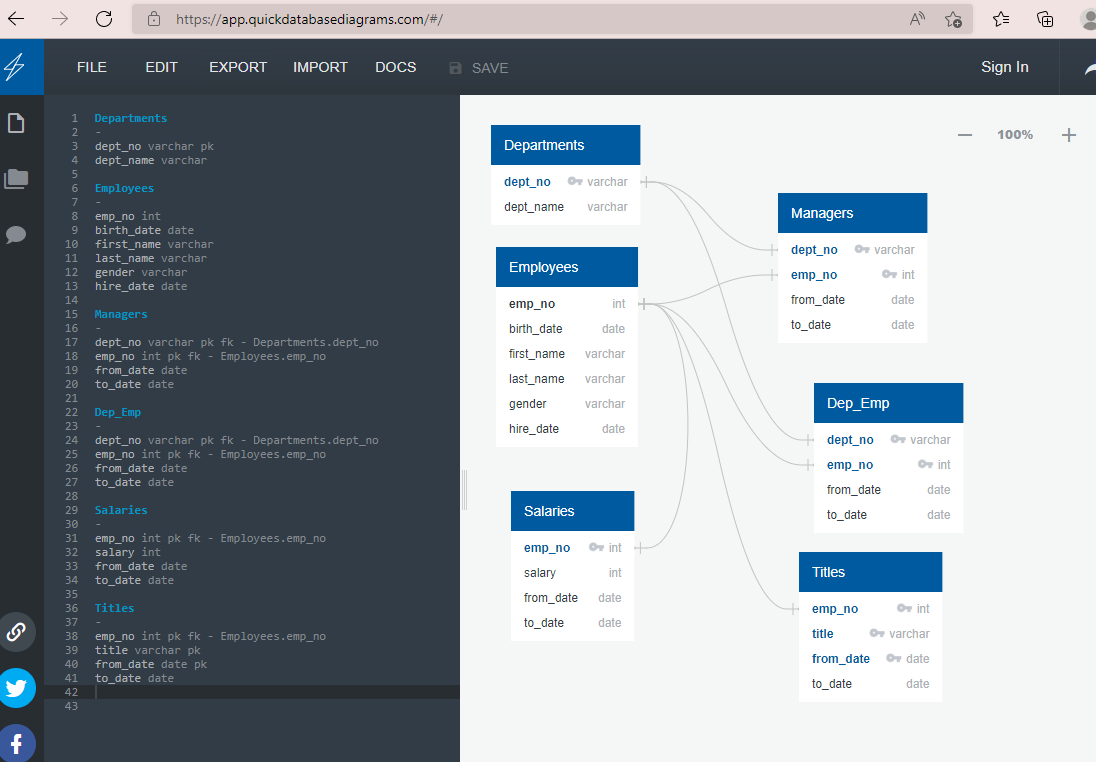Image resolution: width=1096 pixels, height=762 pixels.
Task: Click the share link icon in sidebar
Action: [14, 632]
